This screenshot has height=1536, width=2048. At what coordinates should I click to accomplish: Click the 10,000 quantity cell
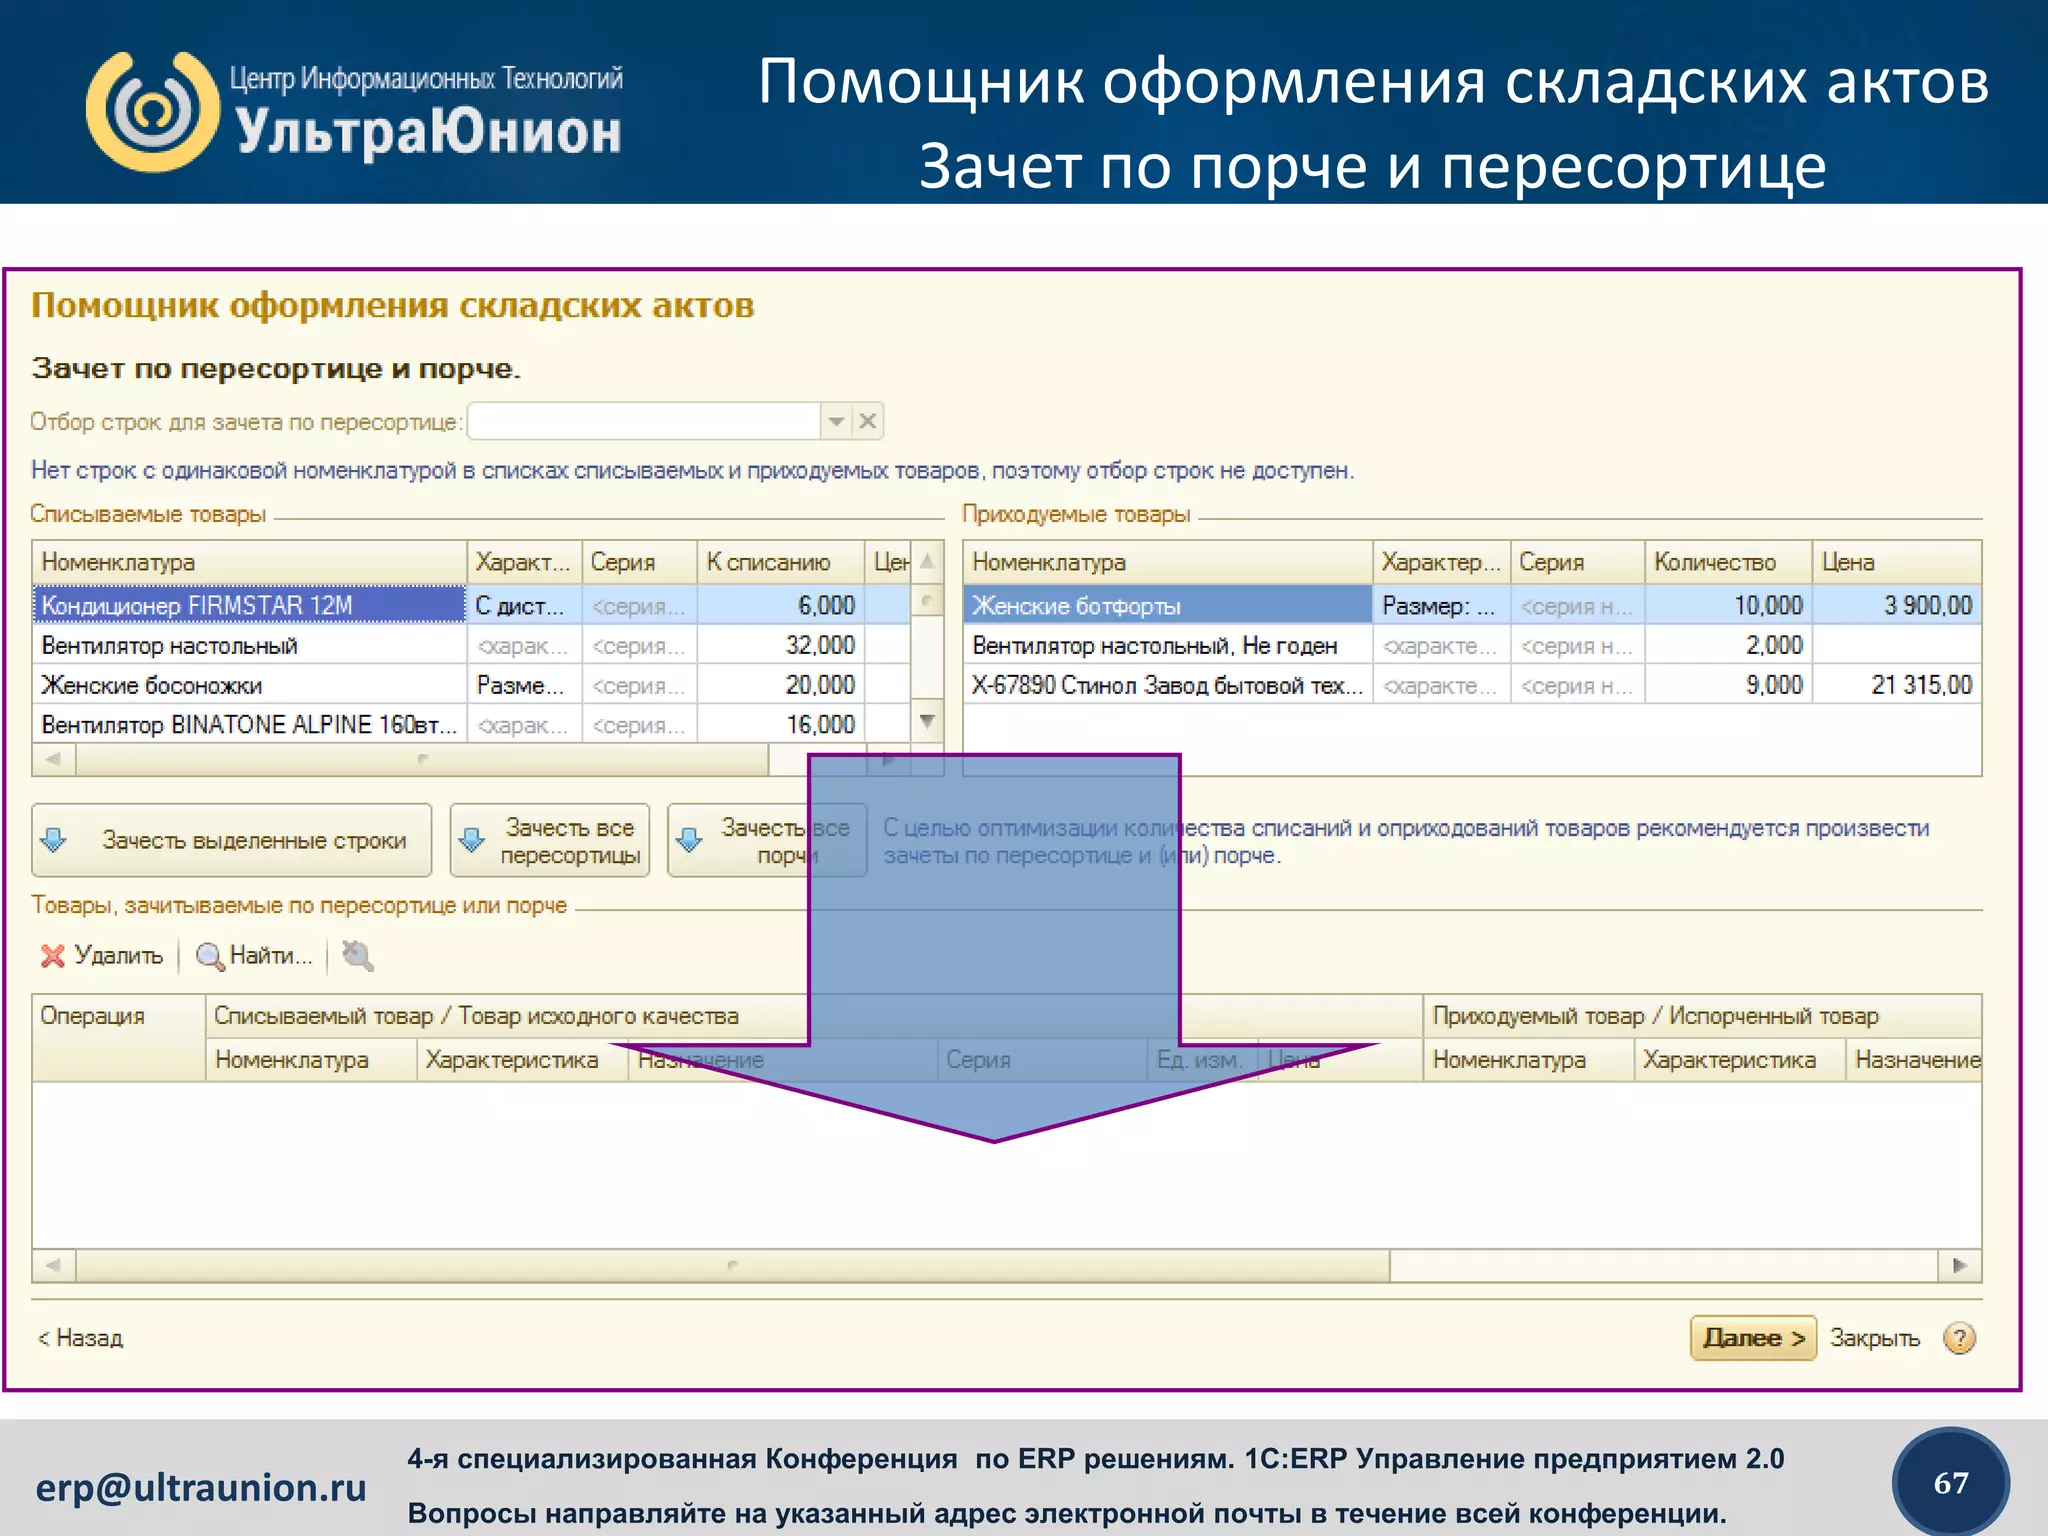pyautogui.click(x=1729, y=605)
